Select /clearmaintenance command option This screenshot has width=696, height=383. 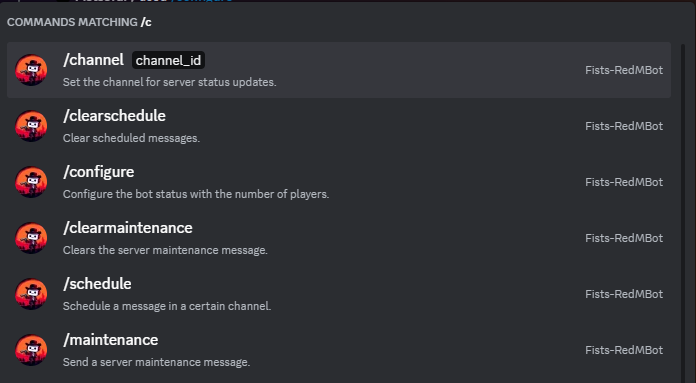(339, 238)
